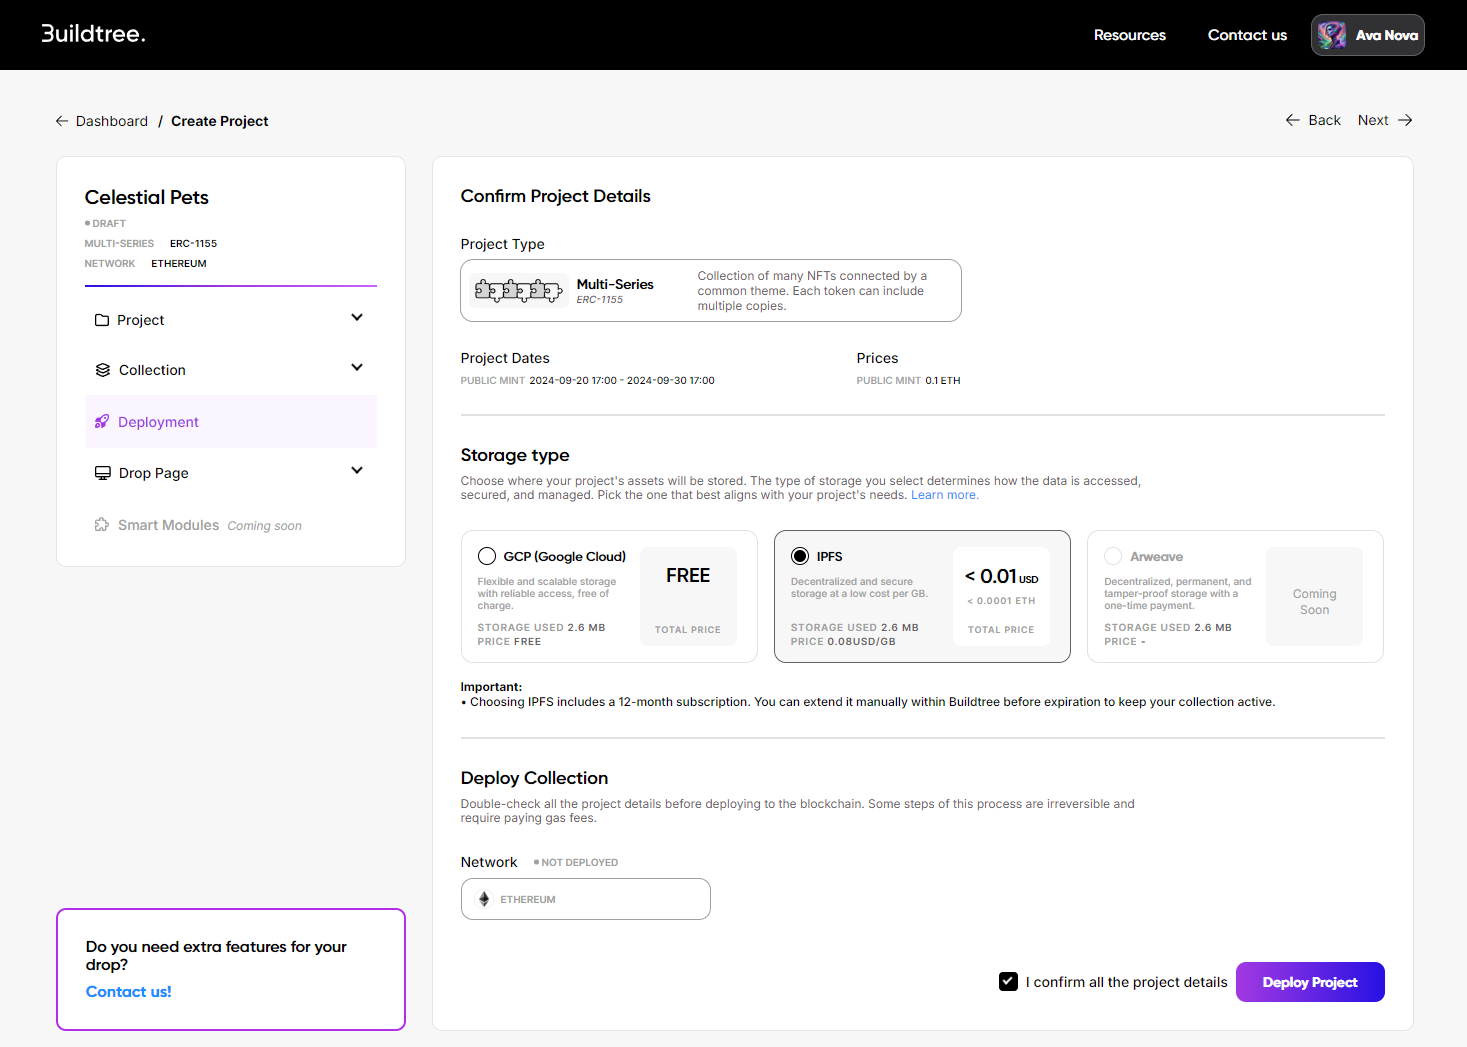Screen dimensions: 1467x1047
Task: Click the Project folder icon in sidebar
Action: click(x=102, y=320)
